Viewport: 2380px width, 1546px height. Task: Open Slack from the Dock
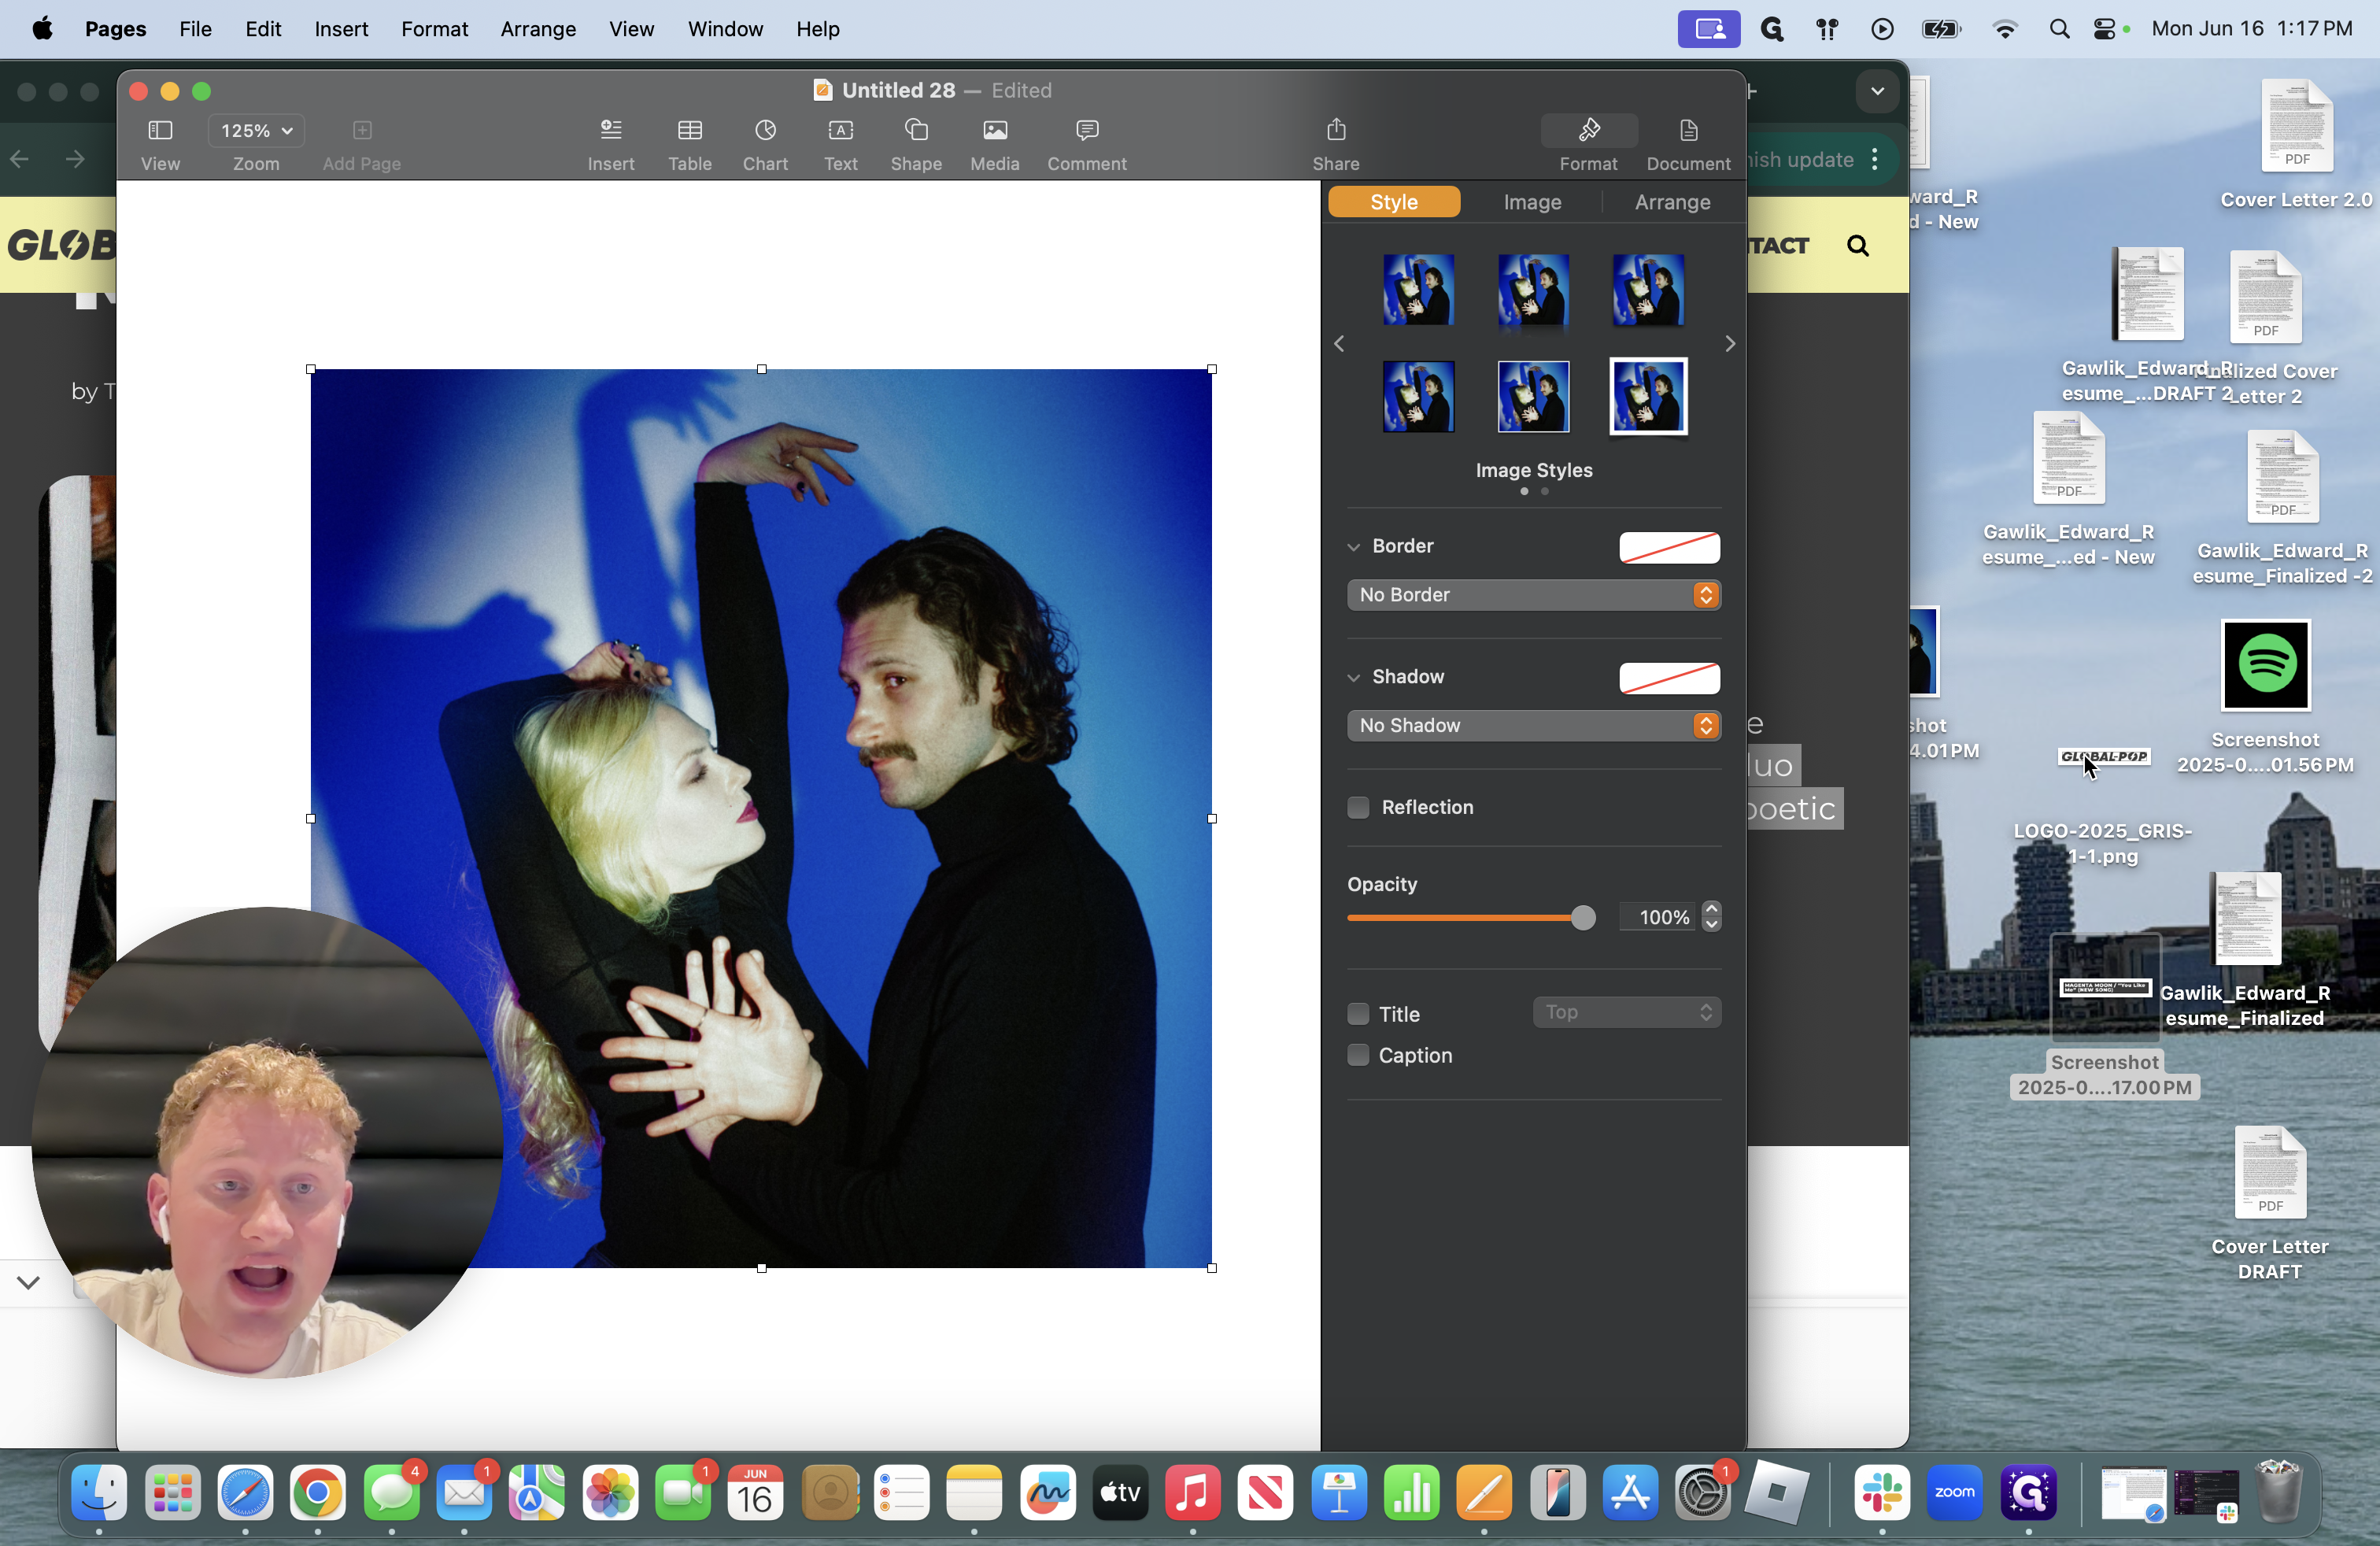[1882, 1493]
